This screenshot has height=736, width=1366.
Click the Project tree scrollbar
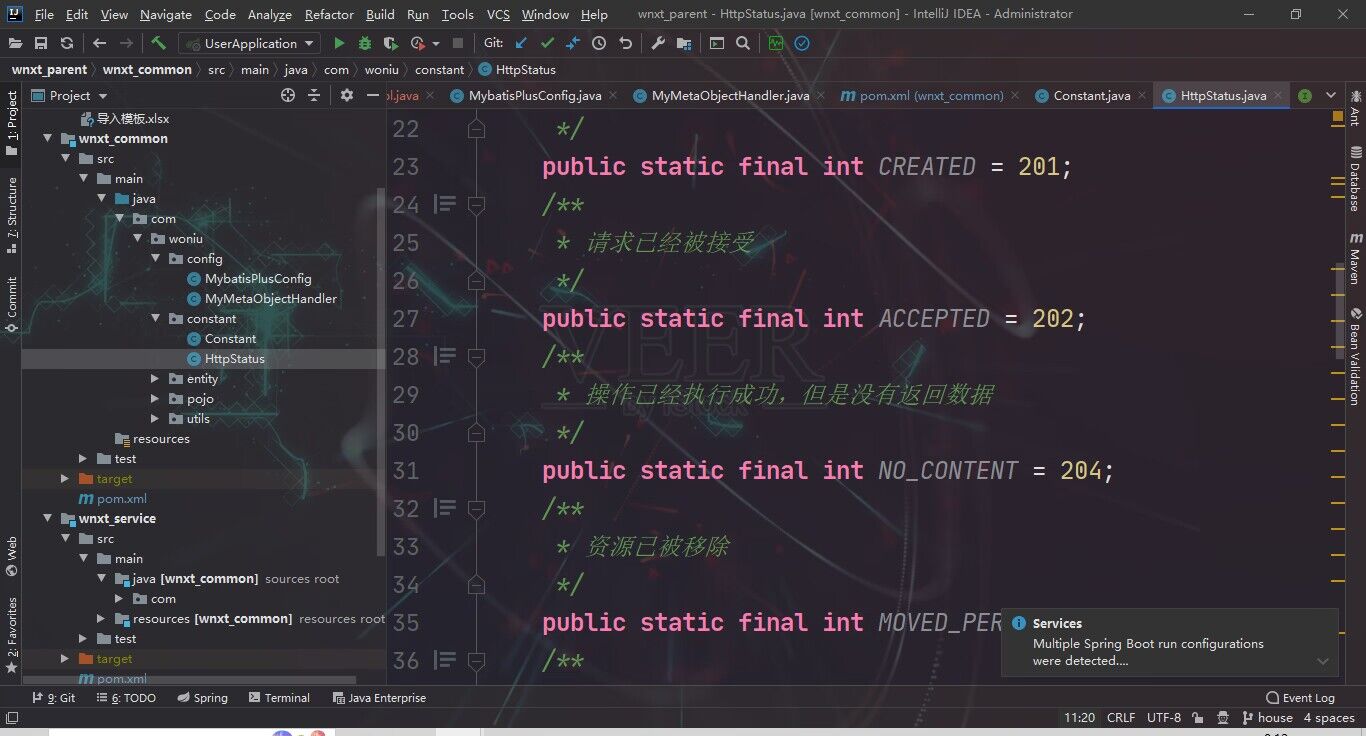coord(380,370)
